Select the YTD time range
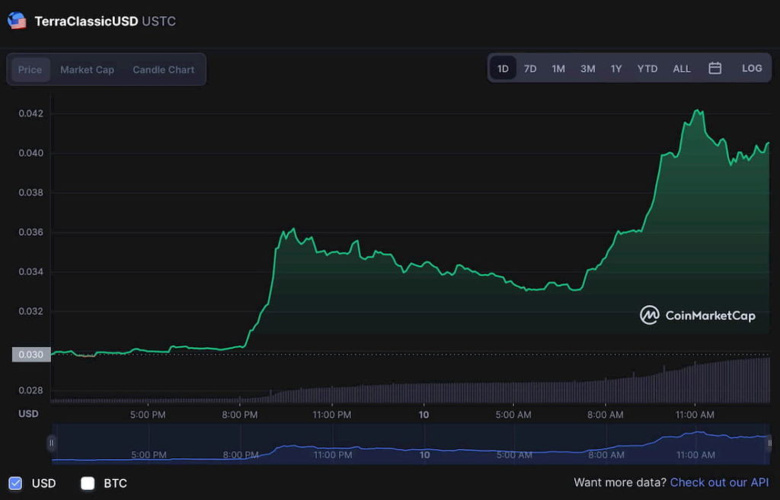This screenshot has height=500, width=780. 647,69
